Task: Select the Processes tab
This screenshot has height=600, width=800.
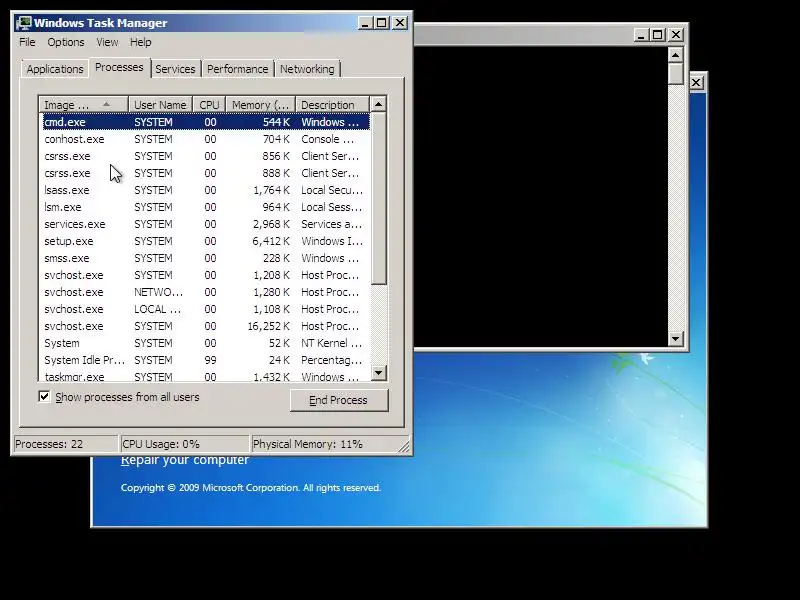Action: point(119,67)
